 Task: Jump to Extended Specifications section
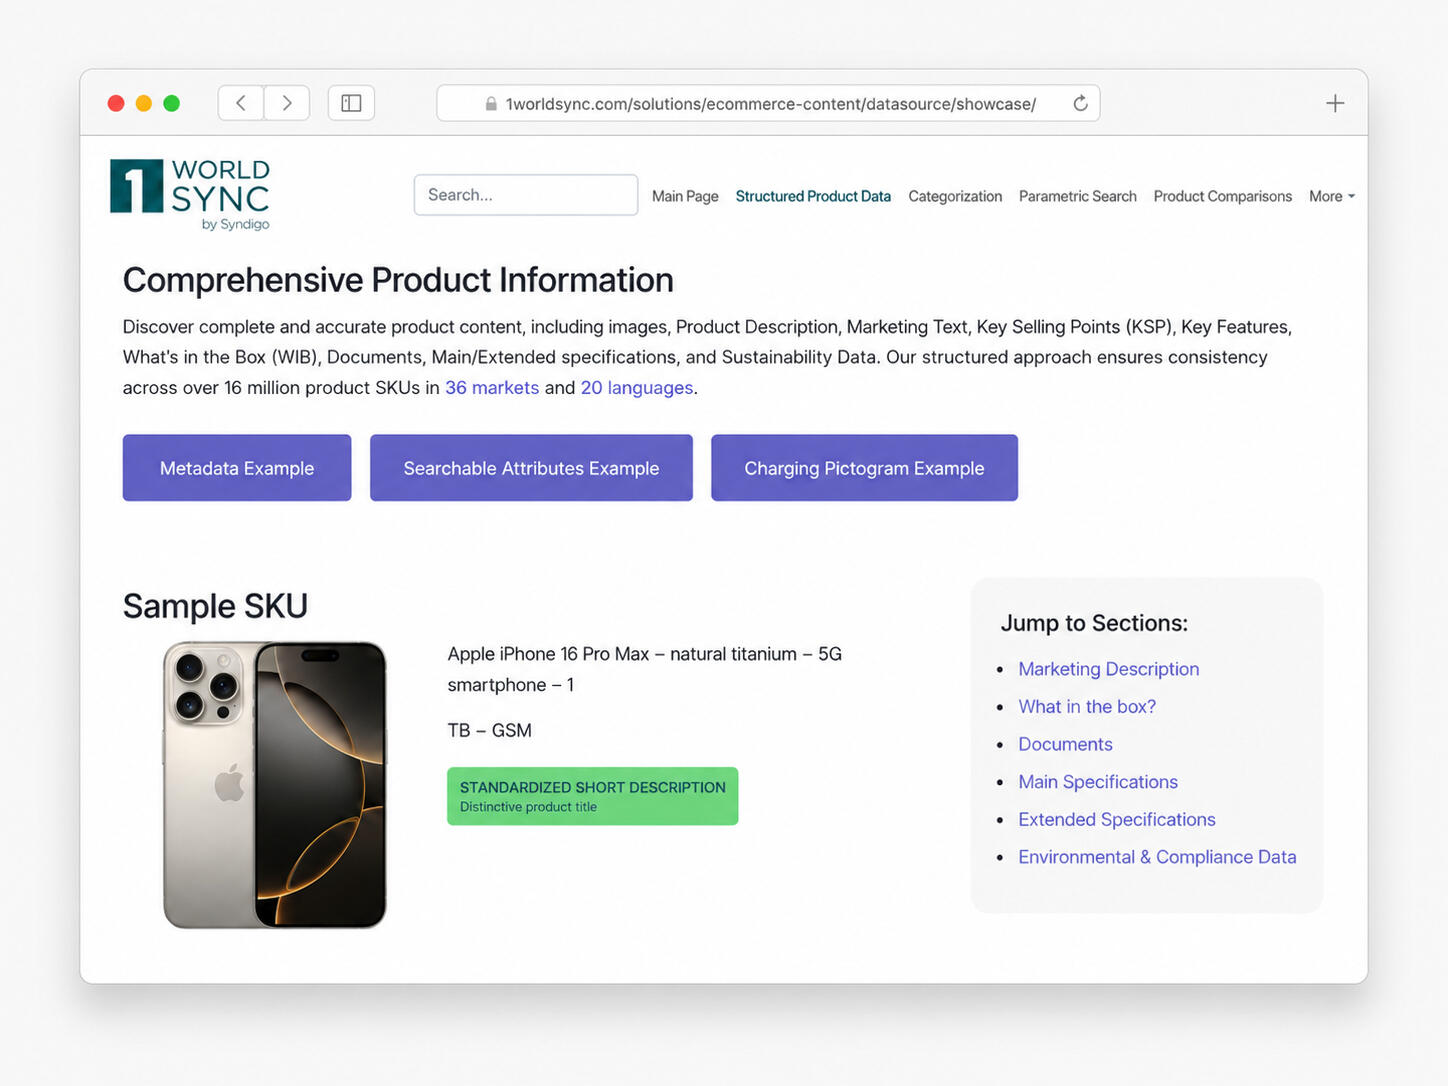1117,820
